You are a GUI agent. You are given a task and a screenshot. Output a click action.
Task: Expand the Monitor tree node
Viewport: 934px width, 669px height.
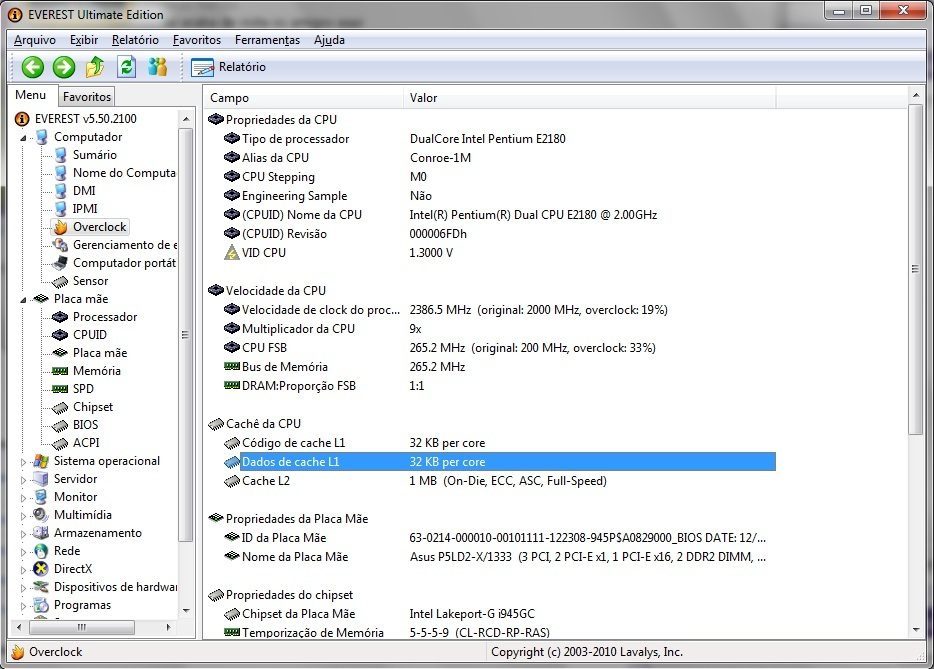(23, 497)
